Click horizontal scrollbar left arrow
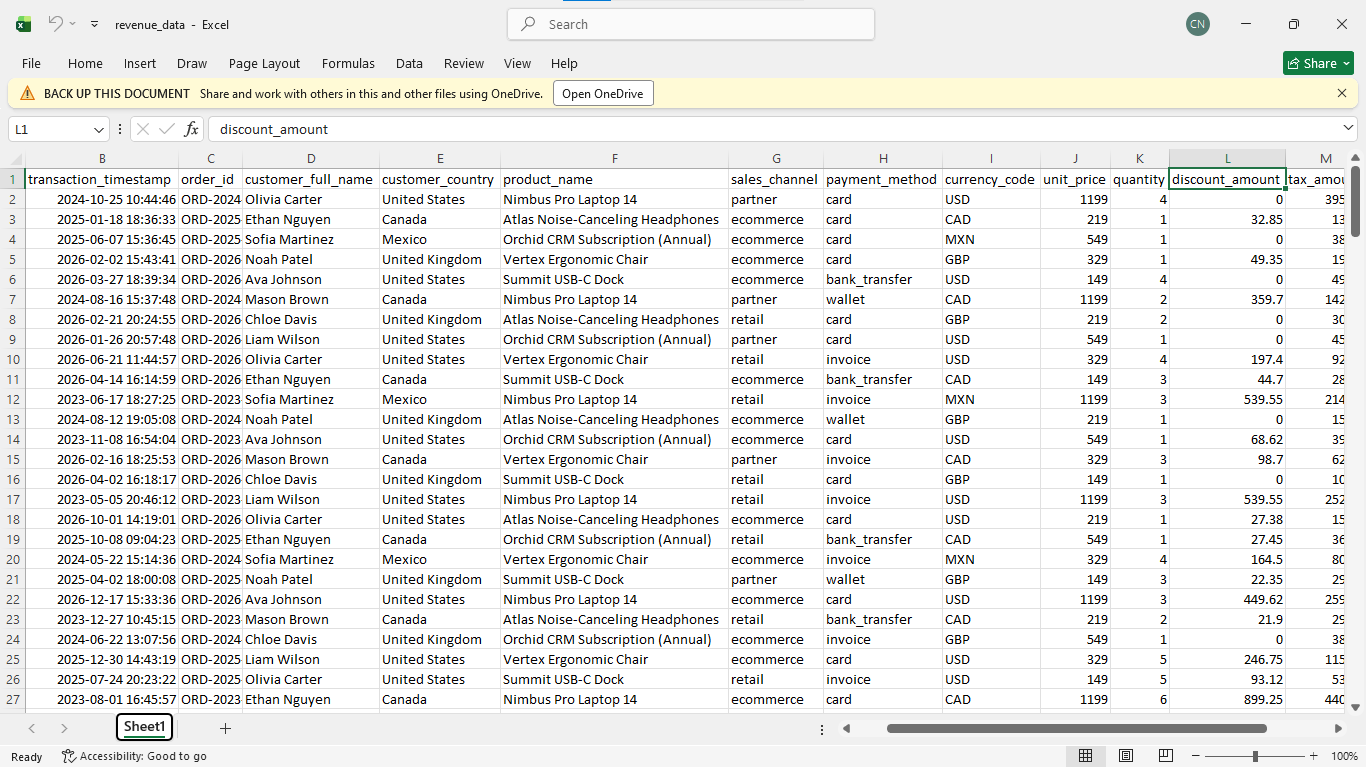 tap(846, 729)
